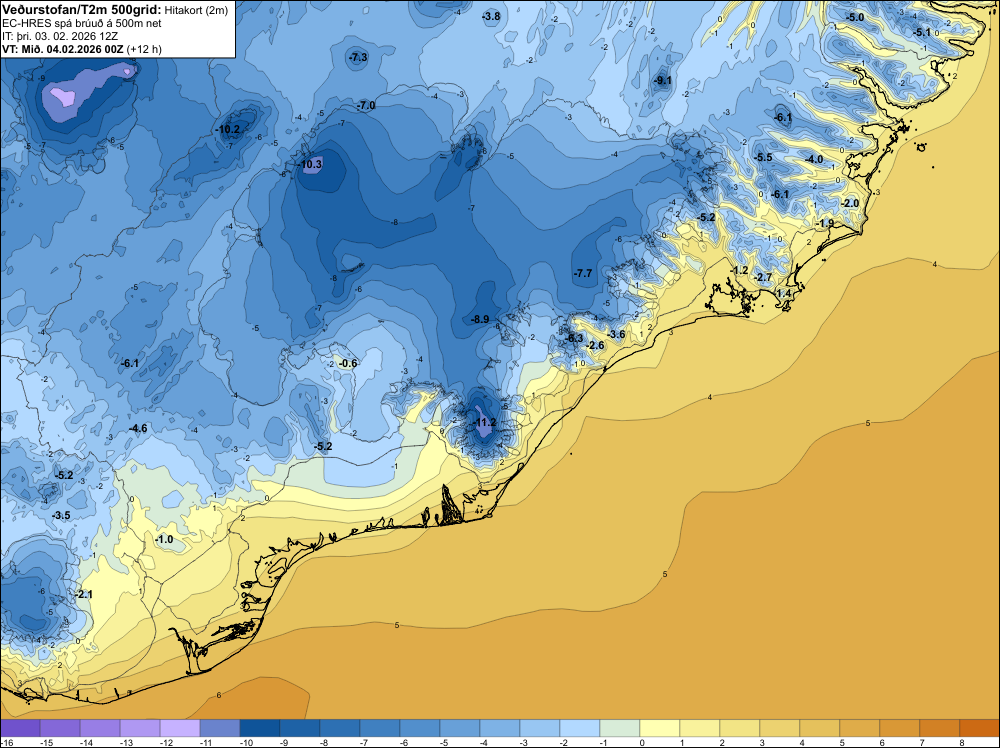This screenshot has height=748, width=1000.
Task: Select the initial time 'IT: þri. 03. 02. 2026 12Z'
Action: pyautogui.click(x=60, y=36)
